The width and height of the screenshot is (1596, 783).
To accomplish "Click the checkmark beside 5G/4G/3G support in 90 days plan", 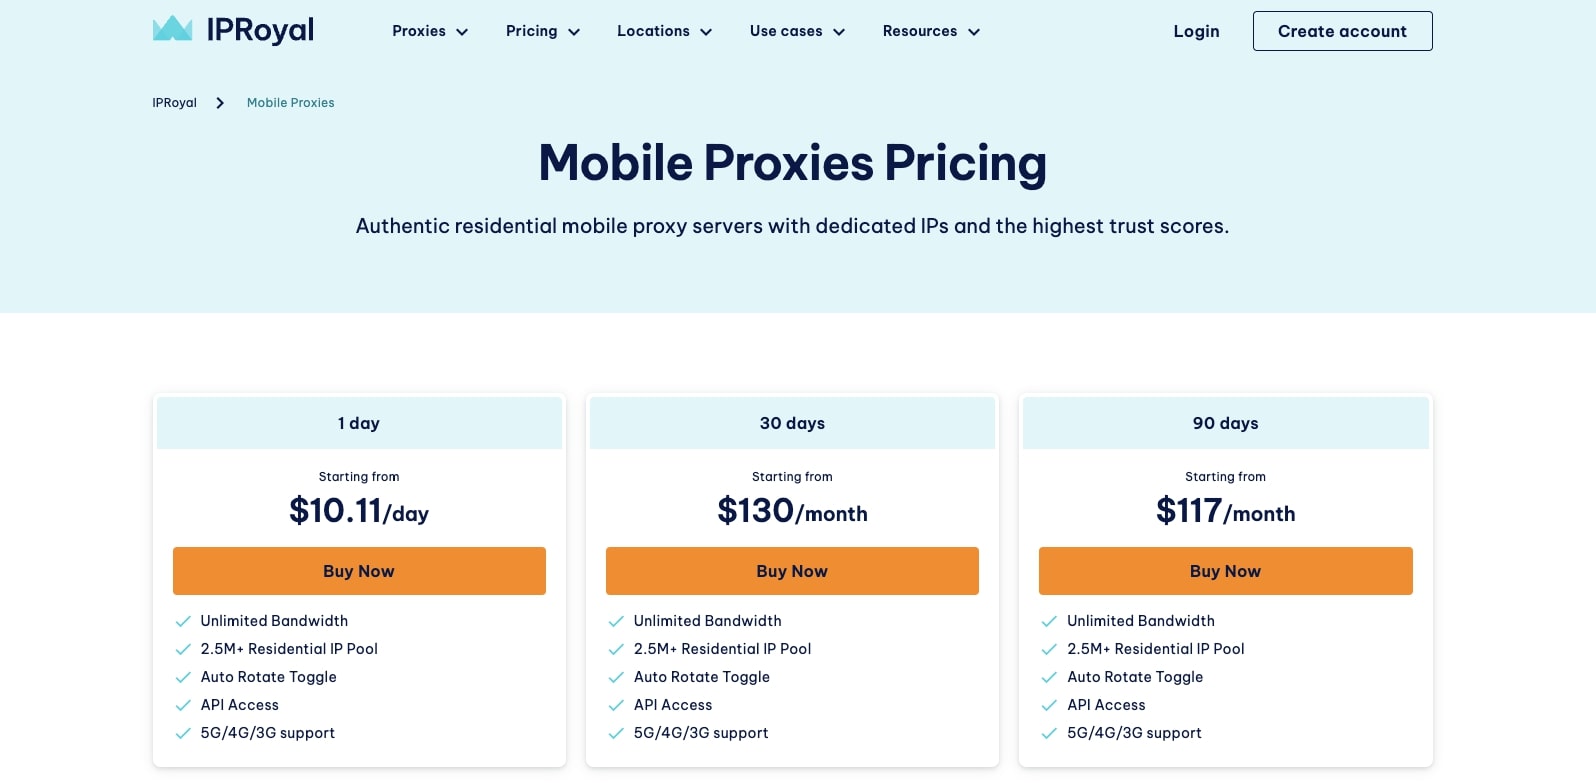I will (1050, 733).
